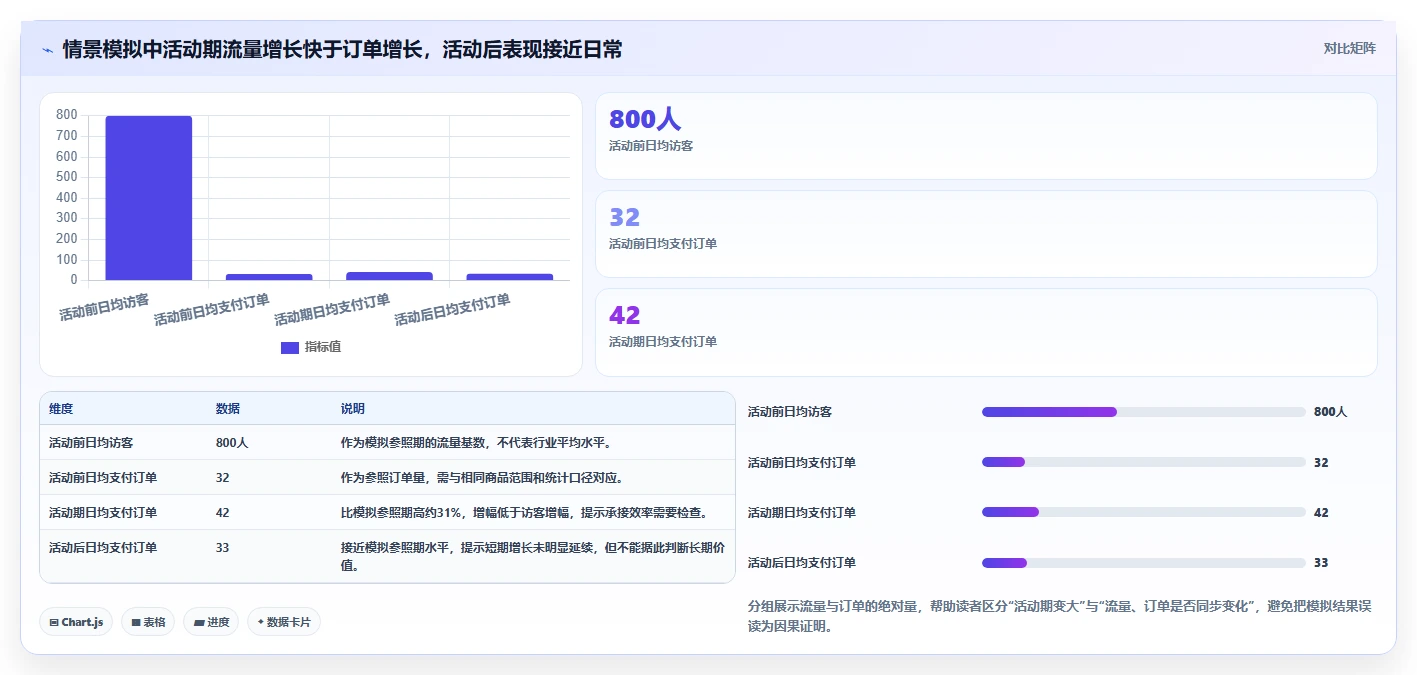Click the tall 活动前日均访客 bar in the chart
The height and width of the screenshot is (675, 1417).
(149, 198)
